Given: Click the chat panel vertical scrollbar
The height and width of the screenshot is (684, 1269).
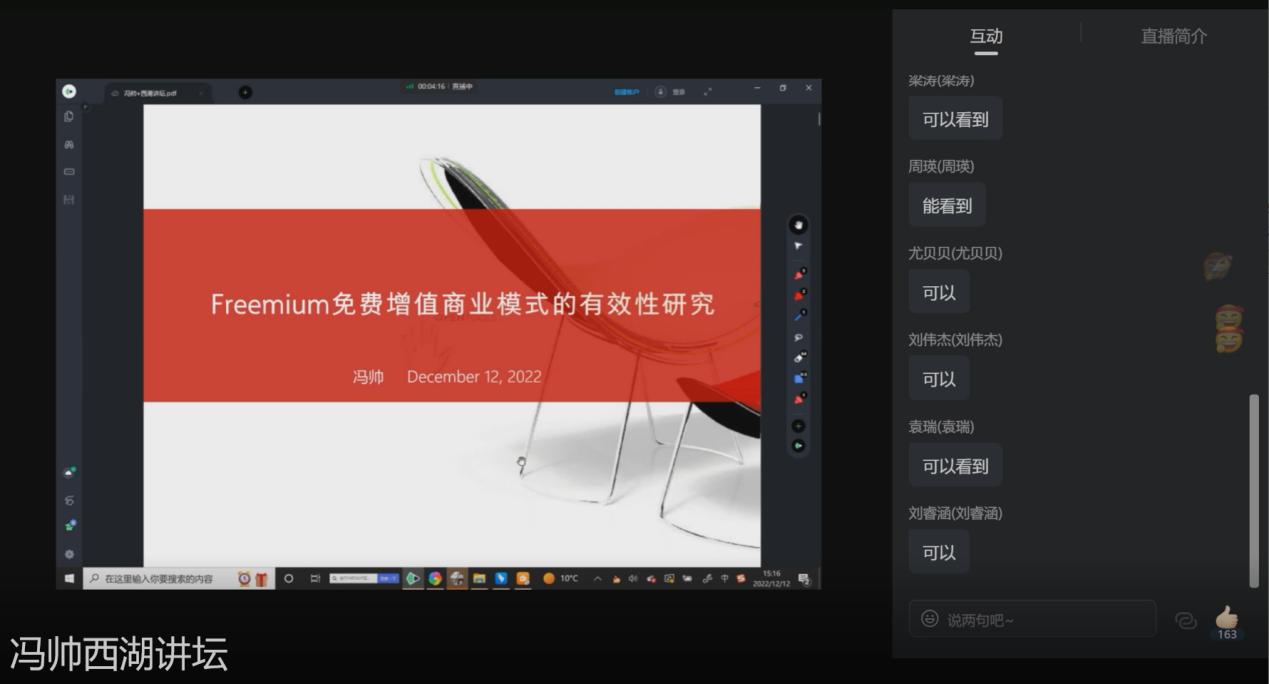Looking at the screenshot, I should (x=1254, y=490).
